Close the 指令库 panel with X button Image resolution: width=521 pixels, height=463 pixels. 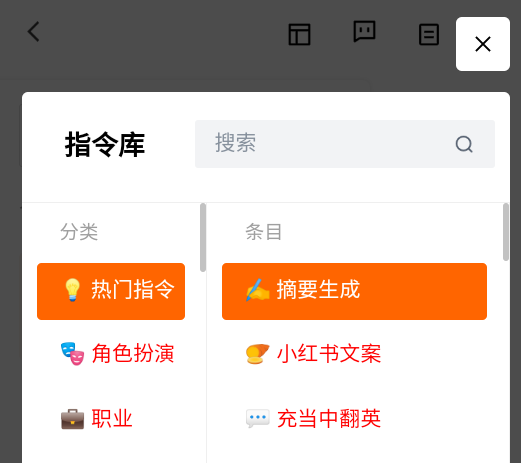483,44
